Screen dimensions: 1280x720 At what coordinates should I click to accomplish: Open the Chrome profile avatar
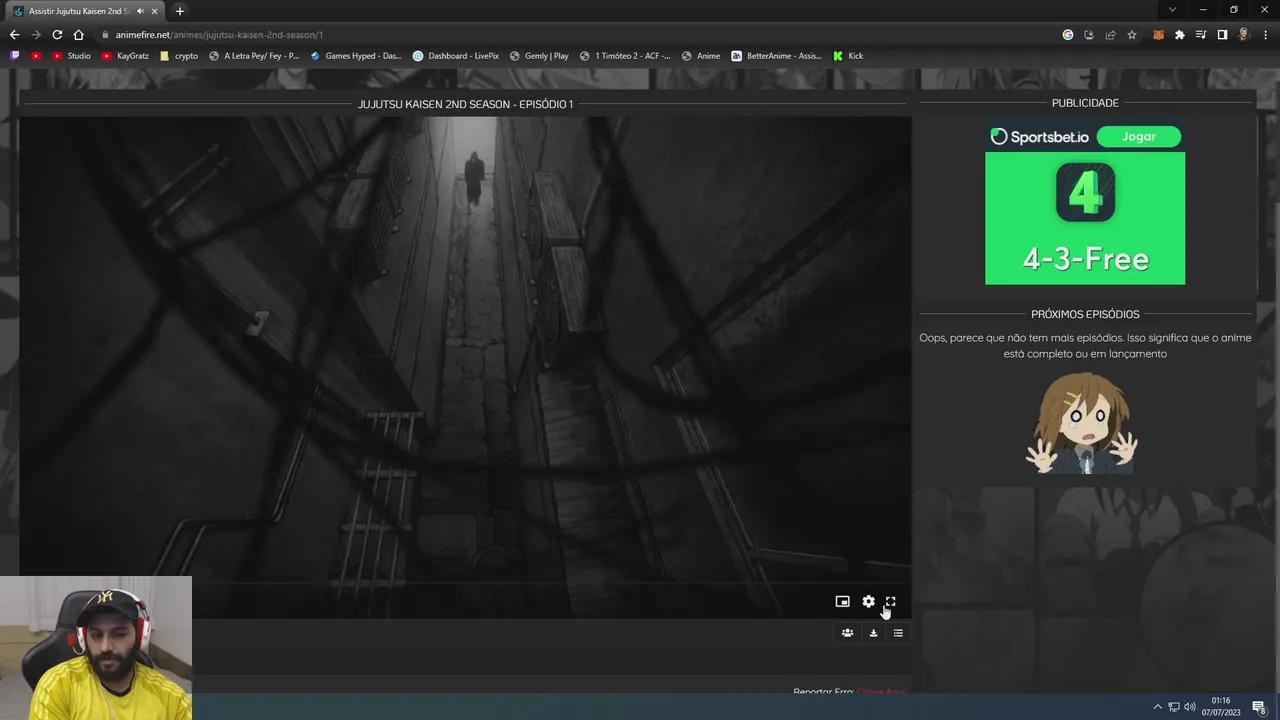tap(1243, 35)
